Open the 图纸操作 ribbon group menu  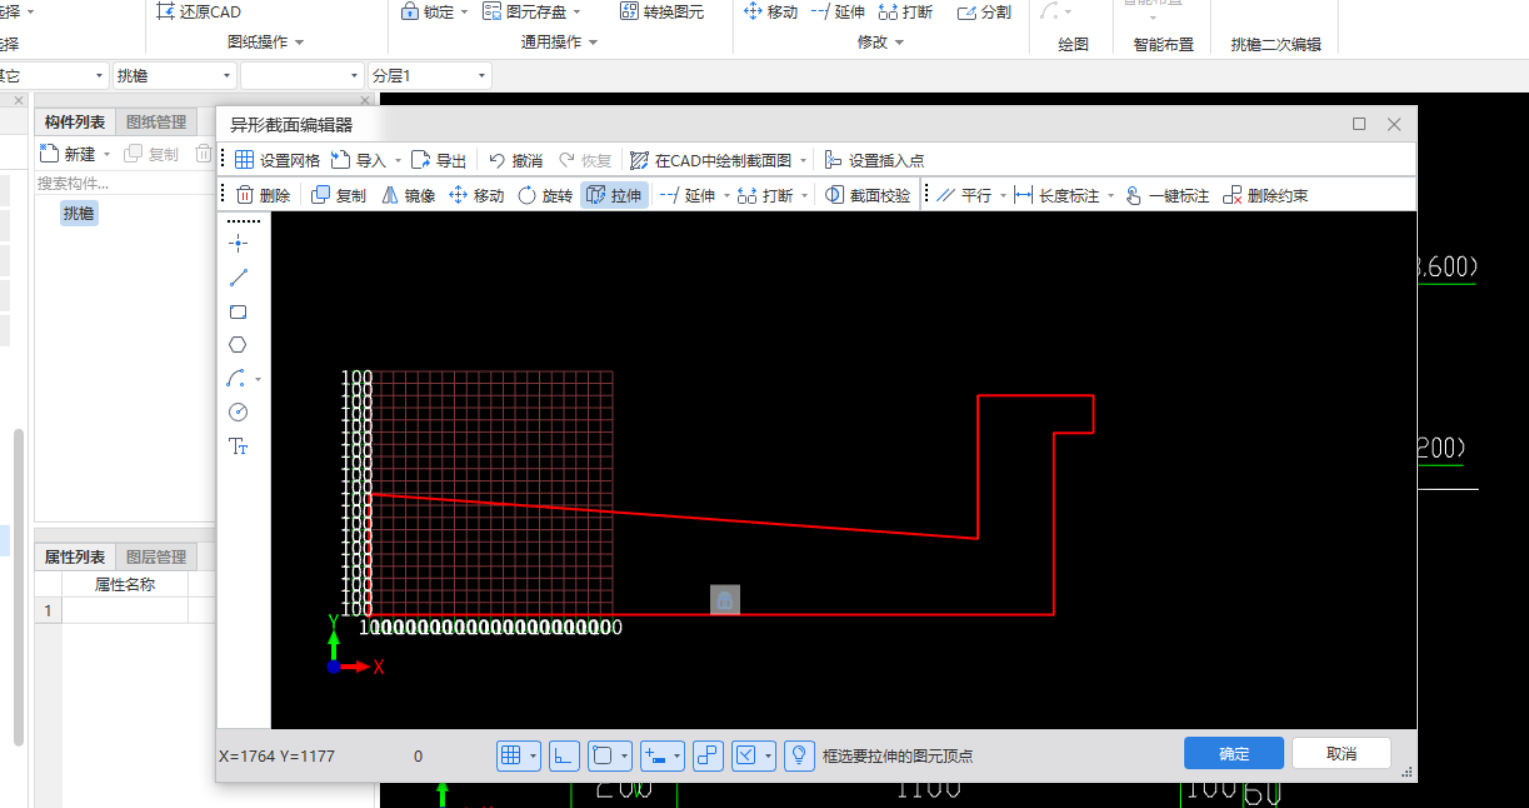(x=266, y=42)
